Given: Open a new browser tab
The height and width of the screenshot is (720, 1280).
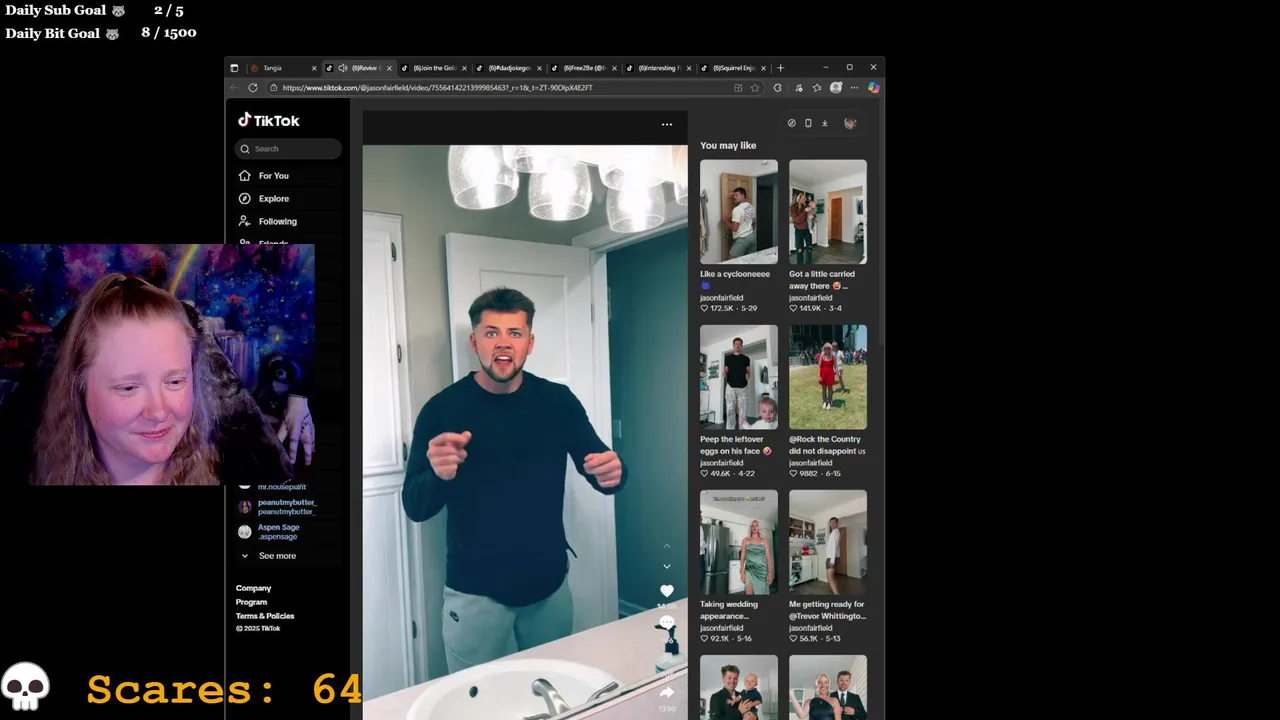Looking at the screenshot, I should coord(781,68).
